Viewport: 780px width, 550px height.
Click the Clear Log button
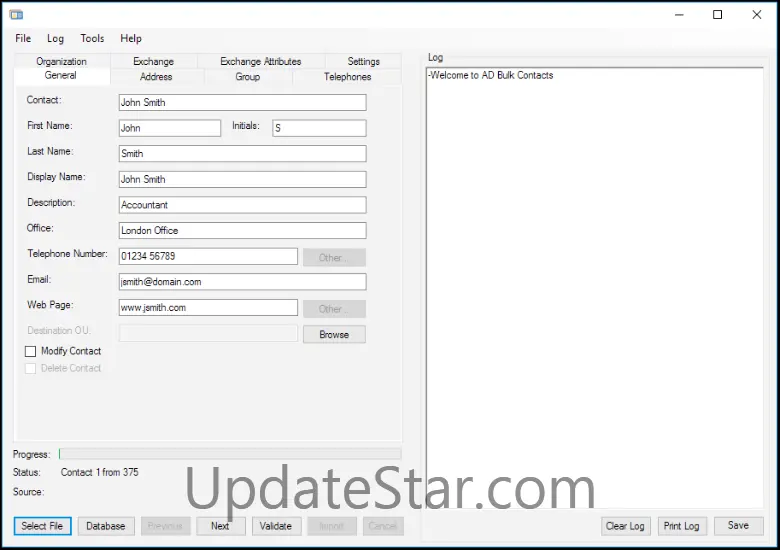[x=625, y=526]
